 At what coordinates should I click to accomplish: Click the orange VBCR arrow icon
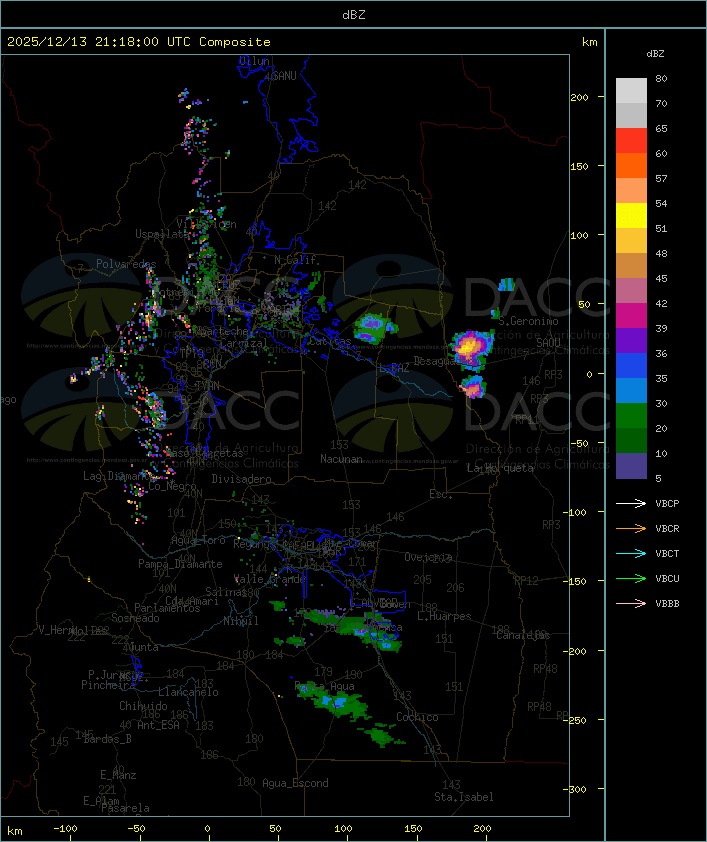point(631,528)
